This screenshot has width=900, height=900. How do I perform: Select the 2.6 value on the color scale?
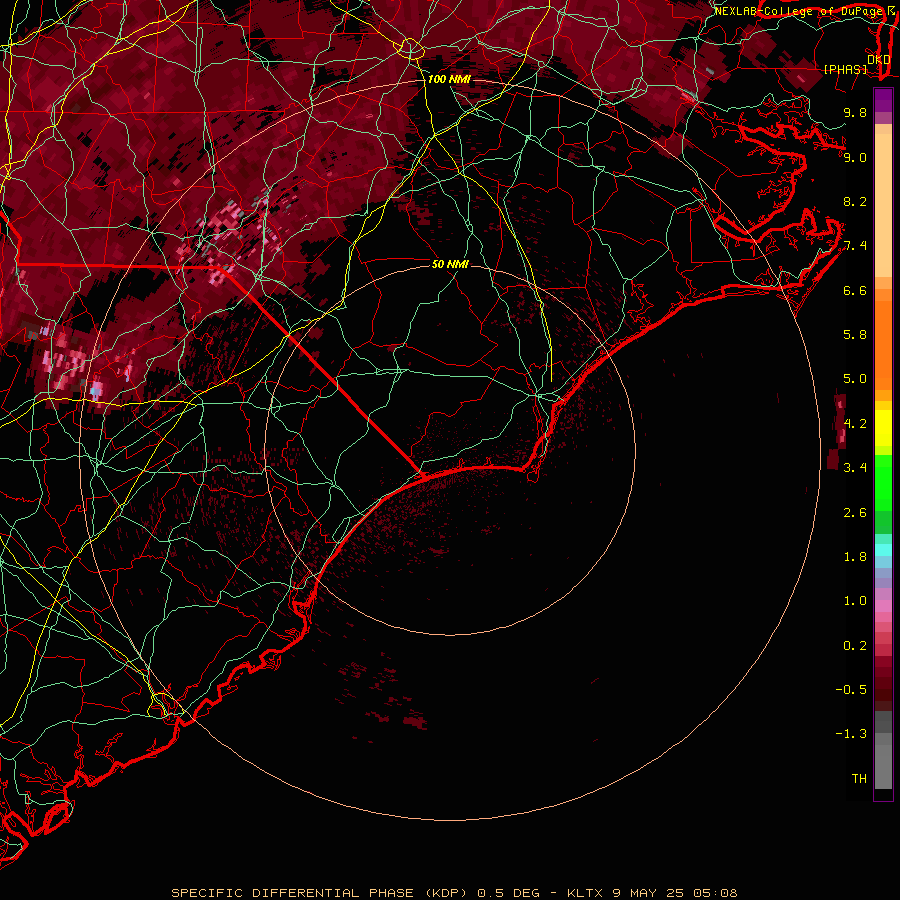pyautogui.click(x=855, y=513)
